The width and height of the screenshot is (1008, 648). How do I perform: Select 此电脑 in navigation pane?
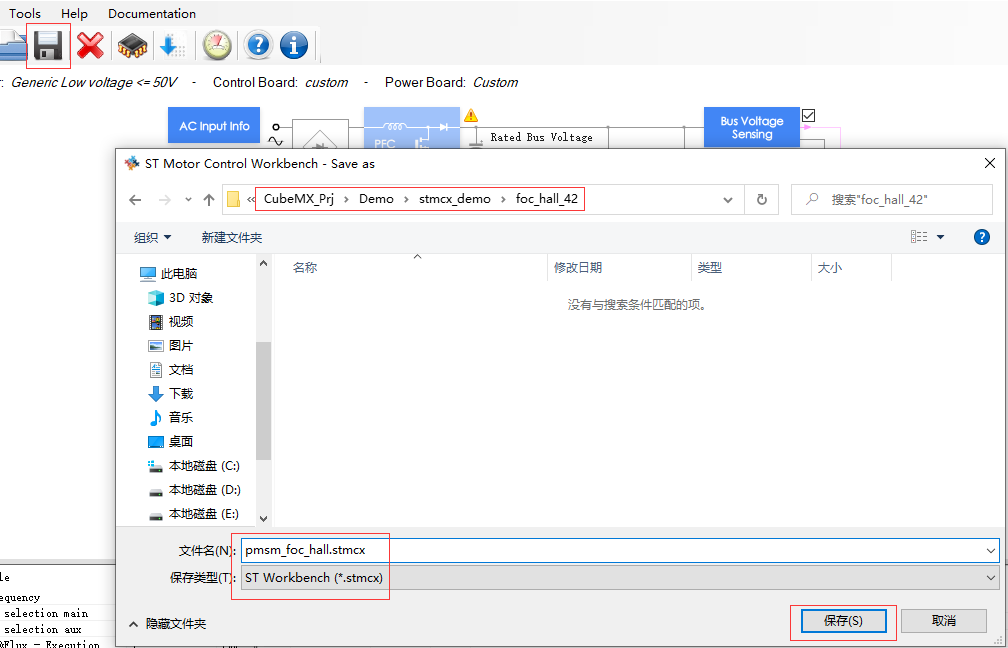coord(168,274)
